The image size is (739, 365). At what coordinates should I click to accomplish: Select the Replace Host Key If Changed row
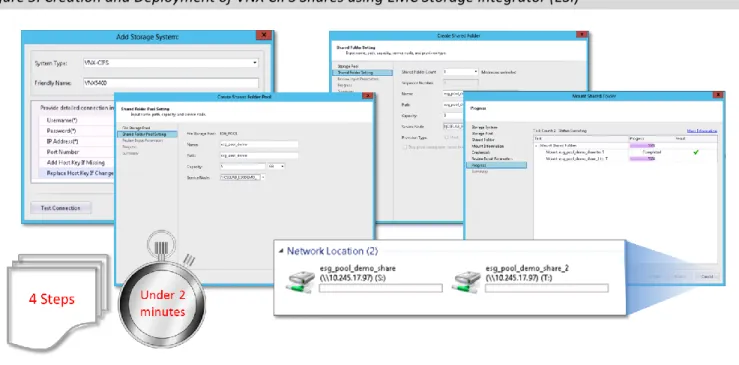tap(77, 173)
